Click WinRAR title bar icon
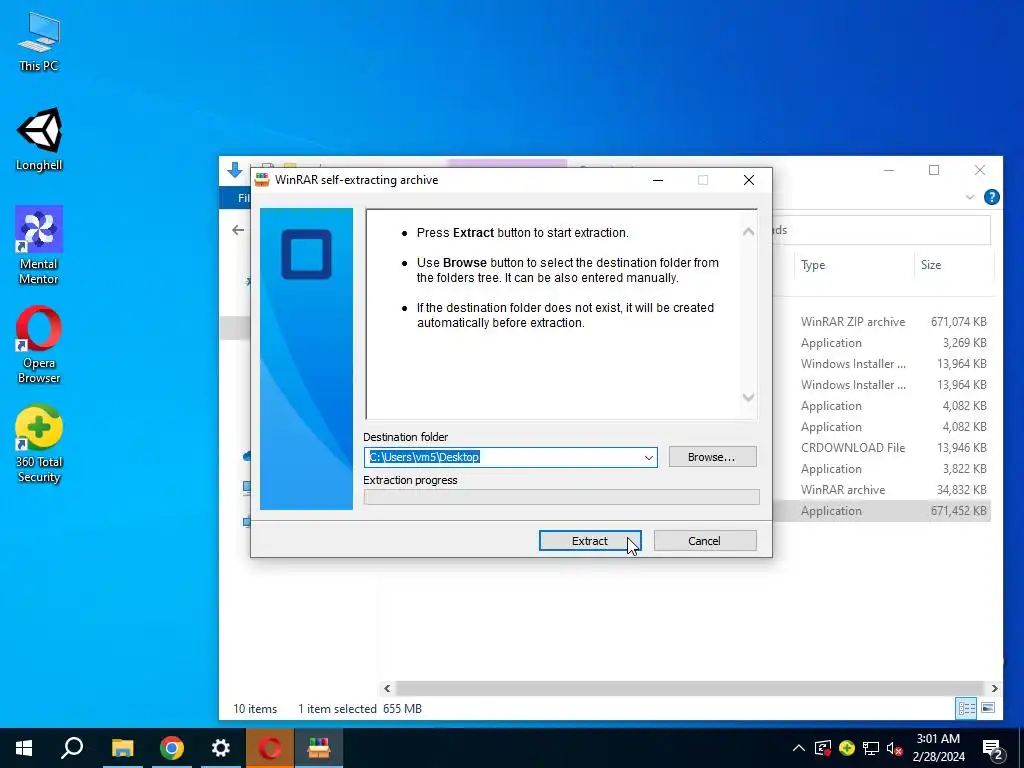1024x768 pixels. point(262,180)
